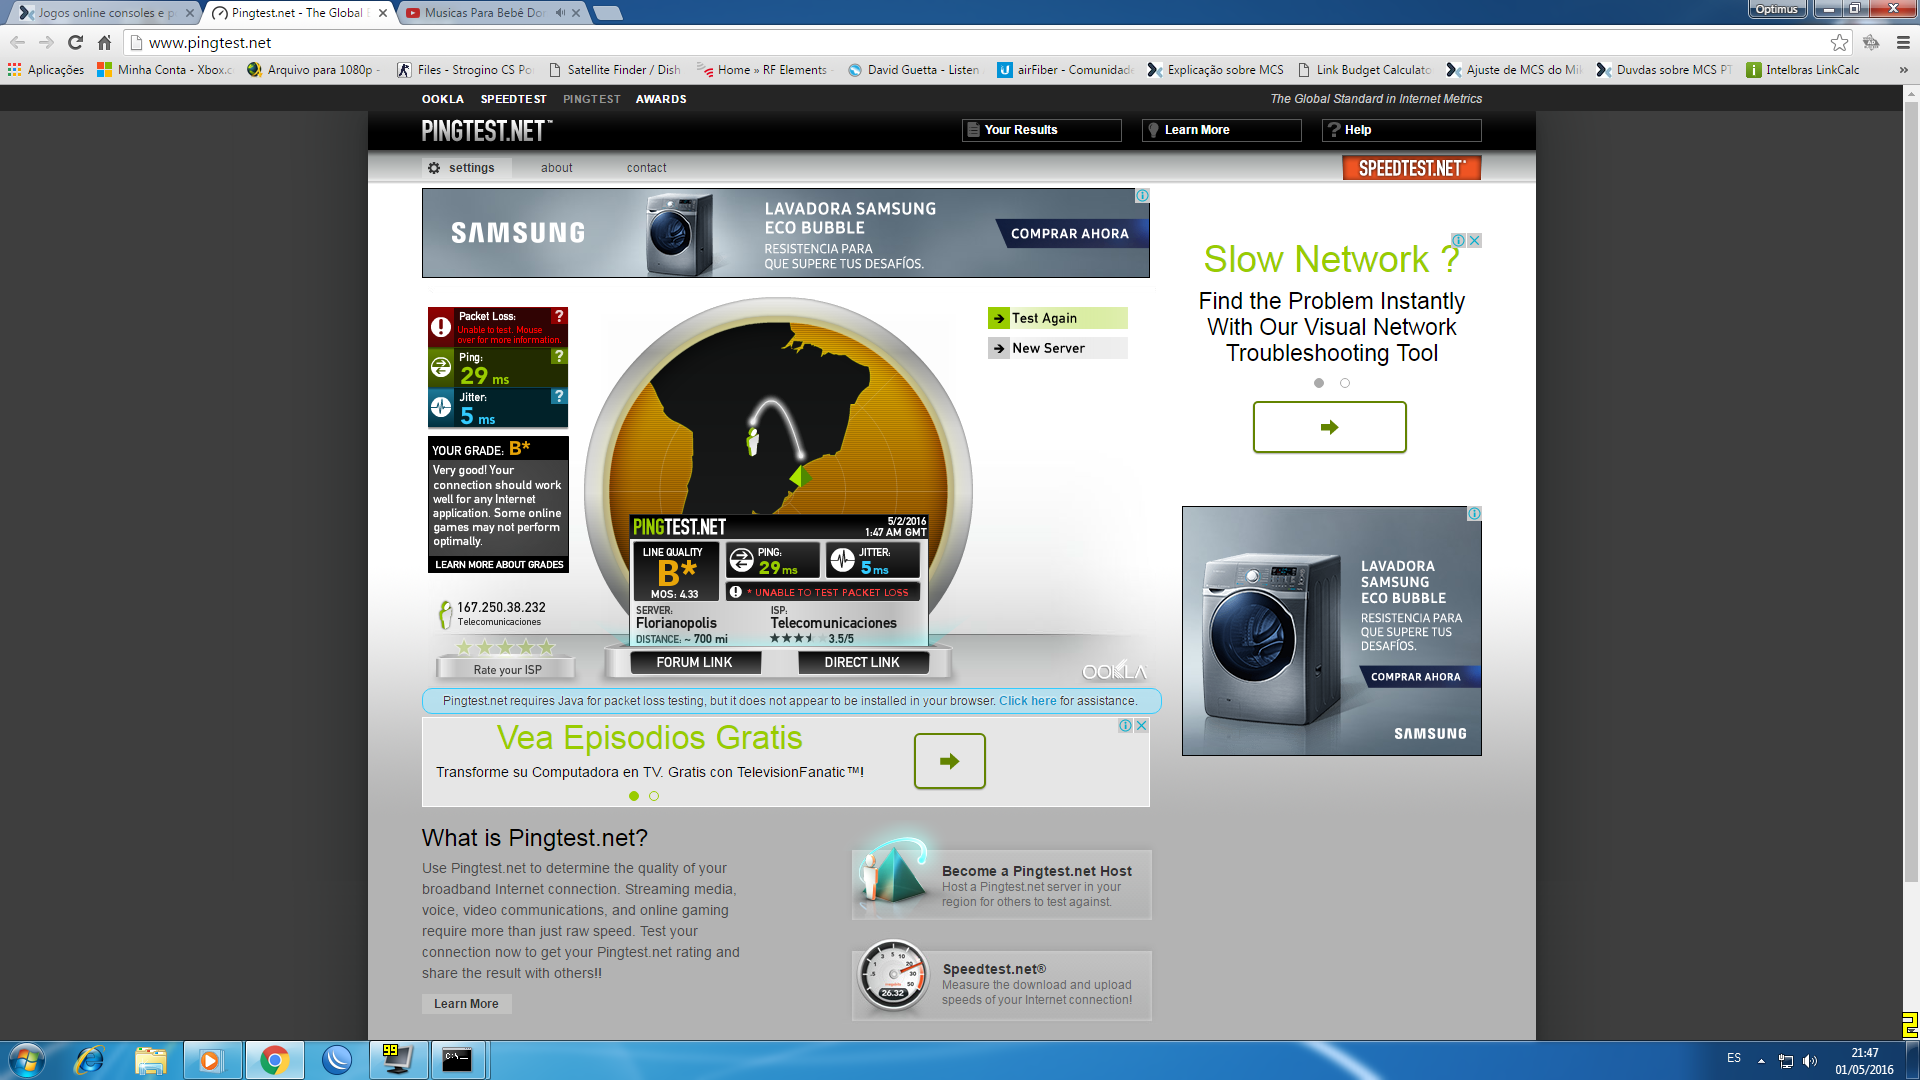
Task: Bookmark page with the star icon
Action: (x=1839, y=42)
